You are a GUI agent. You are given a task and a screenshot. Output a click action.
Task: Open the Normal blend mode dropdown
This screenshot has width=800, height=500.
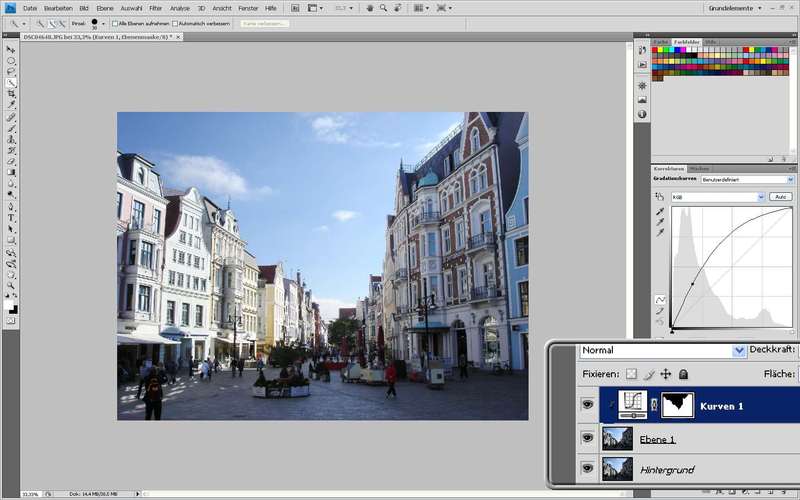tap(739, 351)
